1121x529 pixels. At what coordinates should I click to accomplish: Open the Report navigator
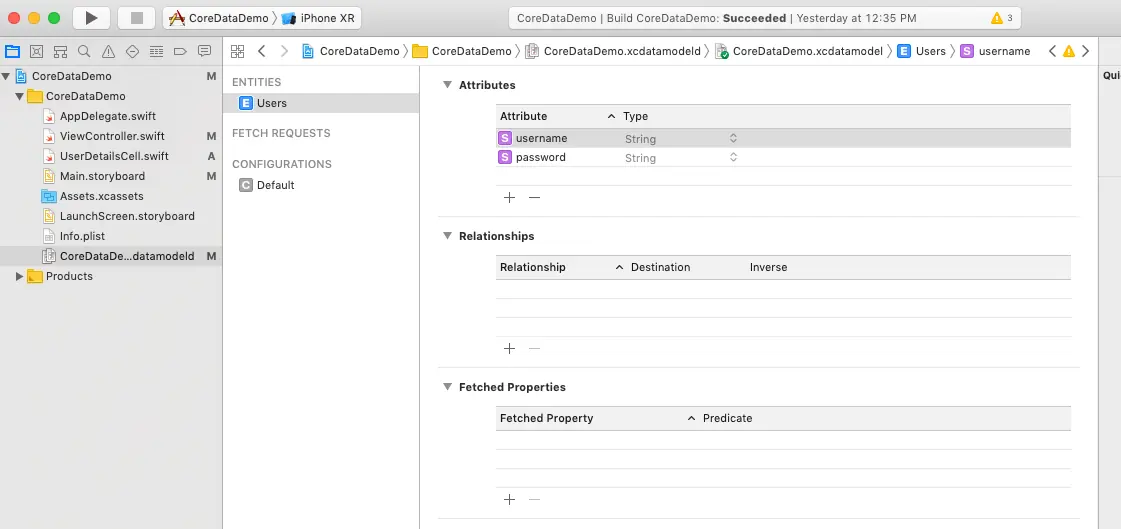204,51
